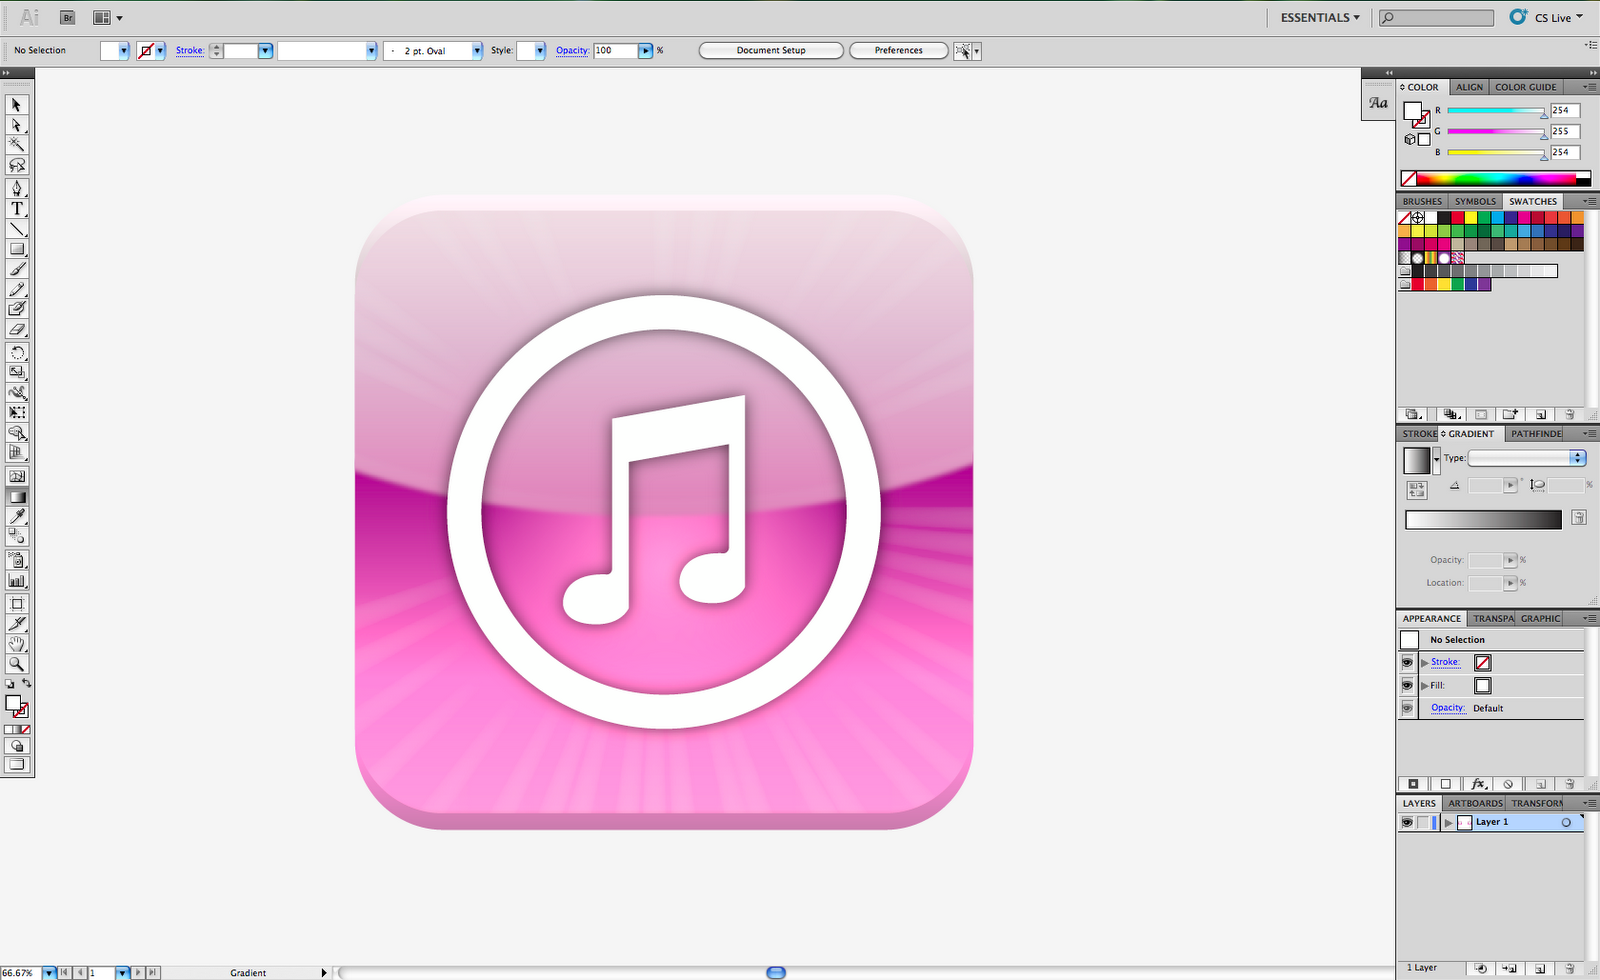
Task: Switch to the ALIGN tab
Action: pos(1469,87)
